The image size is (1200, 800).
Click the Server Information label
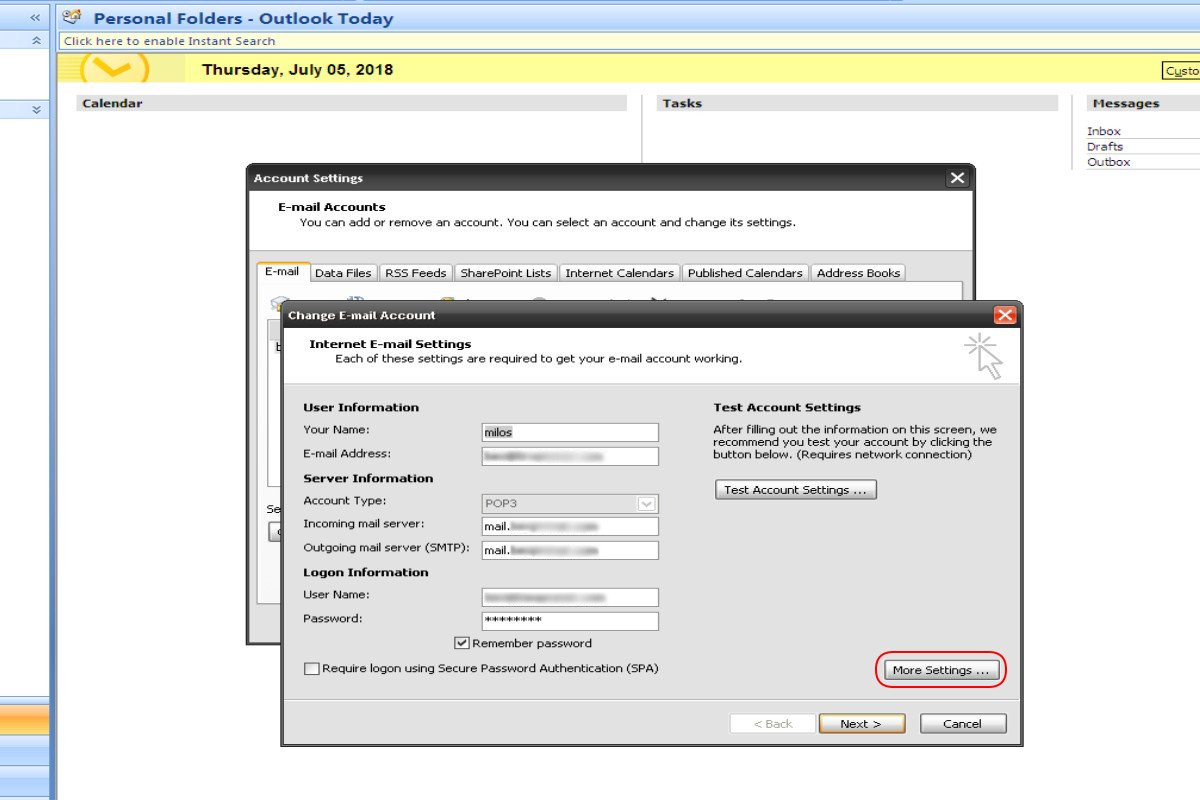[x=368, y=478]
